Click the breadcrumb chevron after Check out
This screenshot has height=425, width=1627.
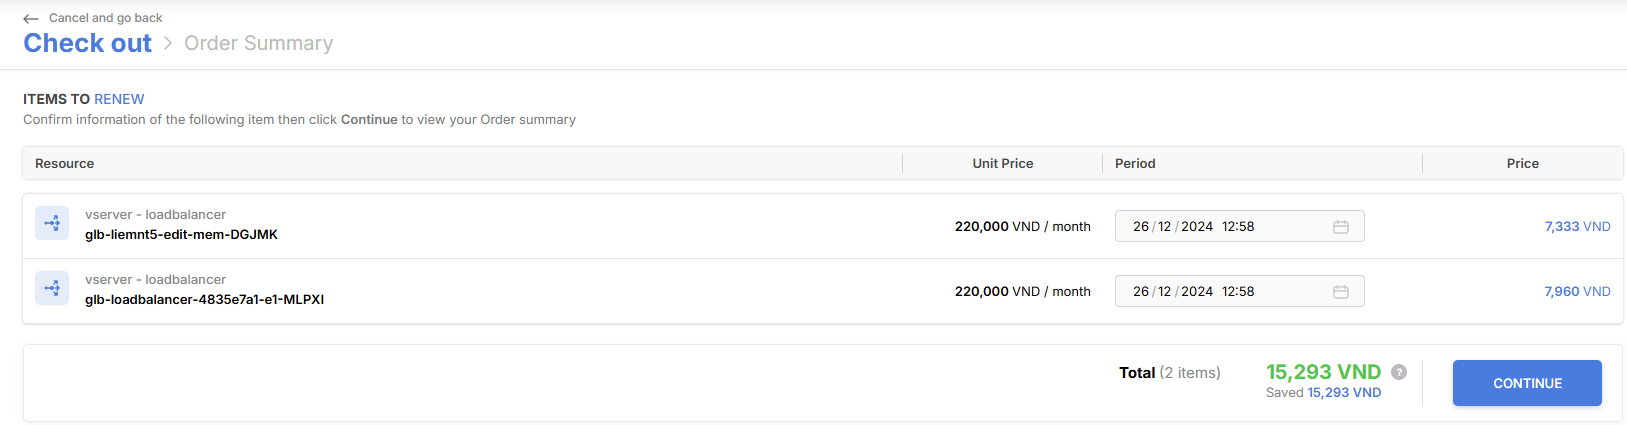[x=168, y=43]
